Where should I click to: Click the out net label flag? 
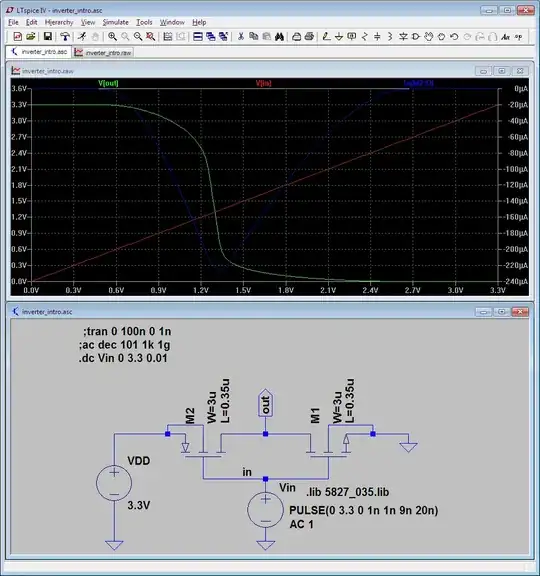click(265, 403)
